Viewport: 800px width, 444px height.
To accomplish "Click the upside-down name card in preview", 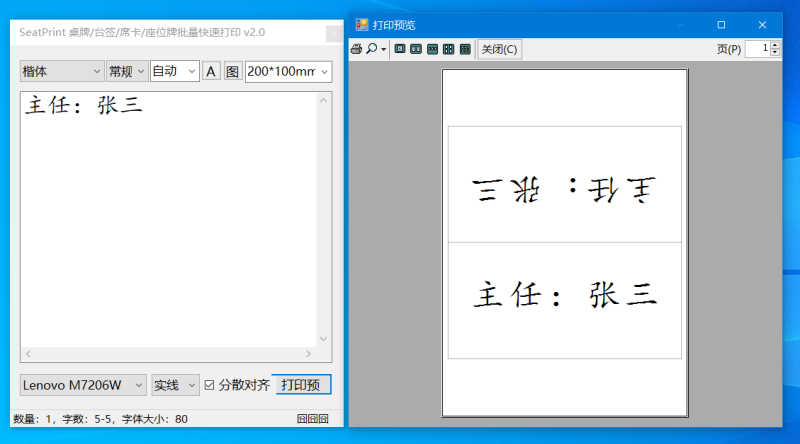I will point(565,184).
